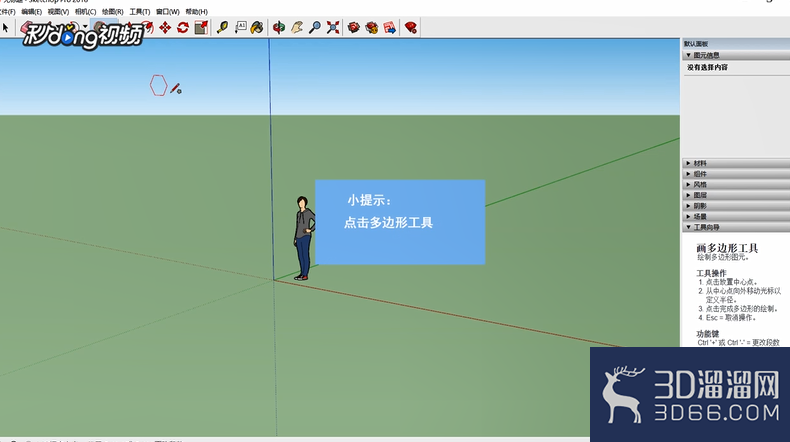
Task: Click the Zoom Extents tool
Action: click(x=333, y=27)
